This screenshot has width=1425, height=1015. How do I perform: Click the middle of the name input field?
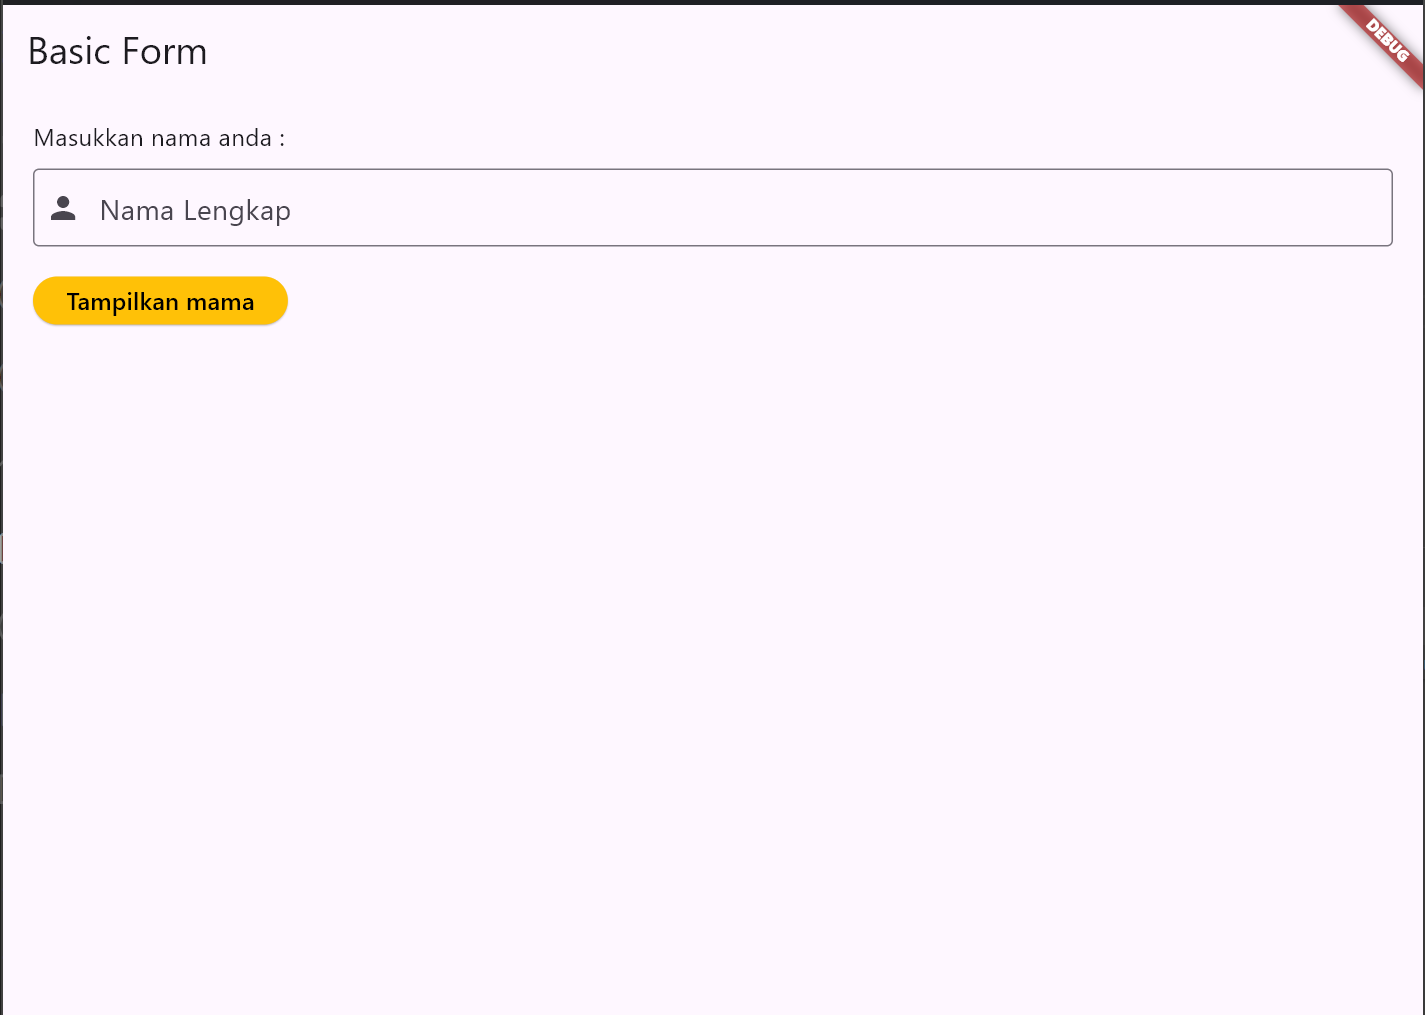click(x=712, y=208)
